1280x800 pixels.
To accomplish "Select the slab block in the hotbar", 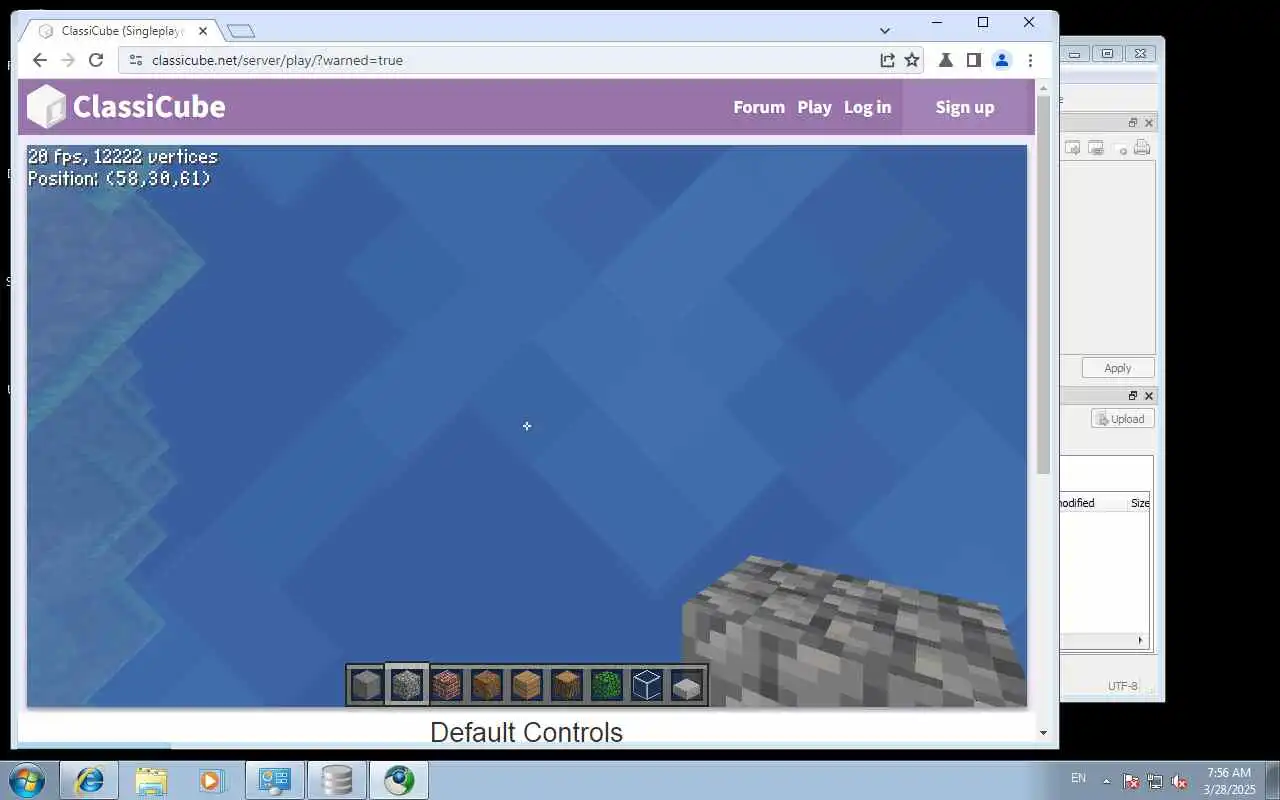I will pos(687,685).
